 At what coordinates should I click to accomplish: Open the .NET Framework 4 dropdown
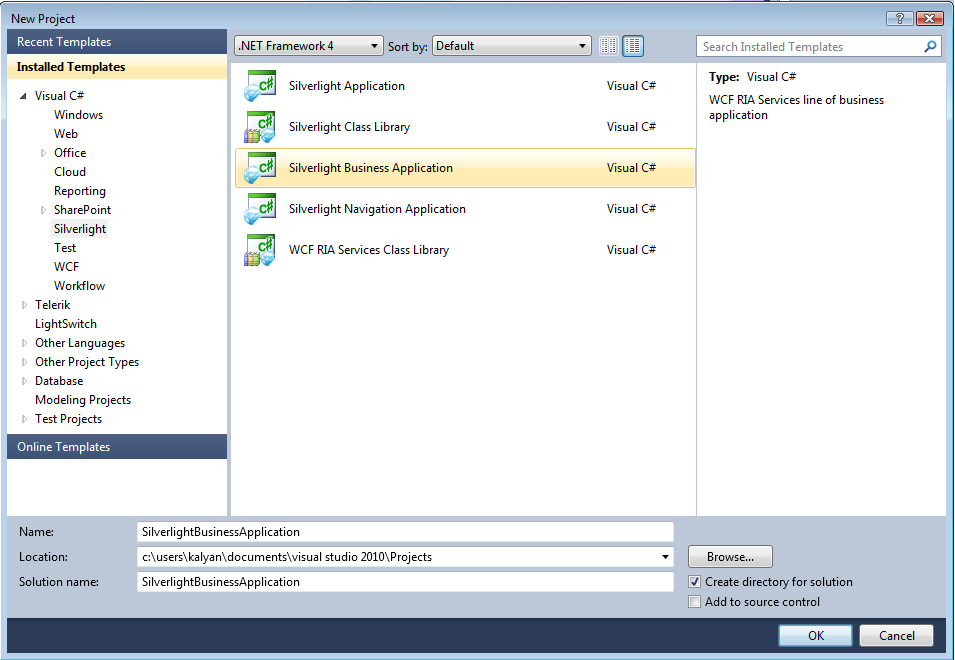pyautogui.click(x=309, y=46)
